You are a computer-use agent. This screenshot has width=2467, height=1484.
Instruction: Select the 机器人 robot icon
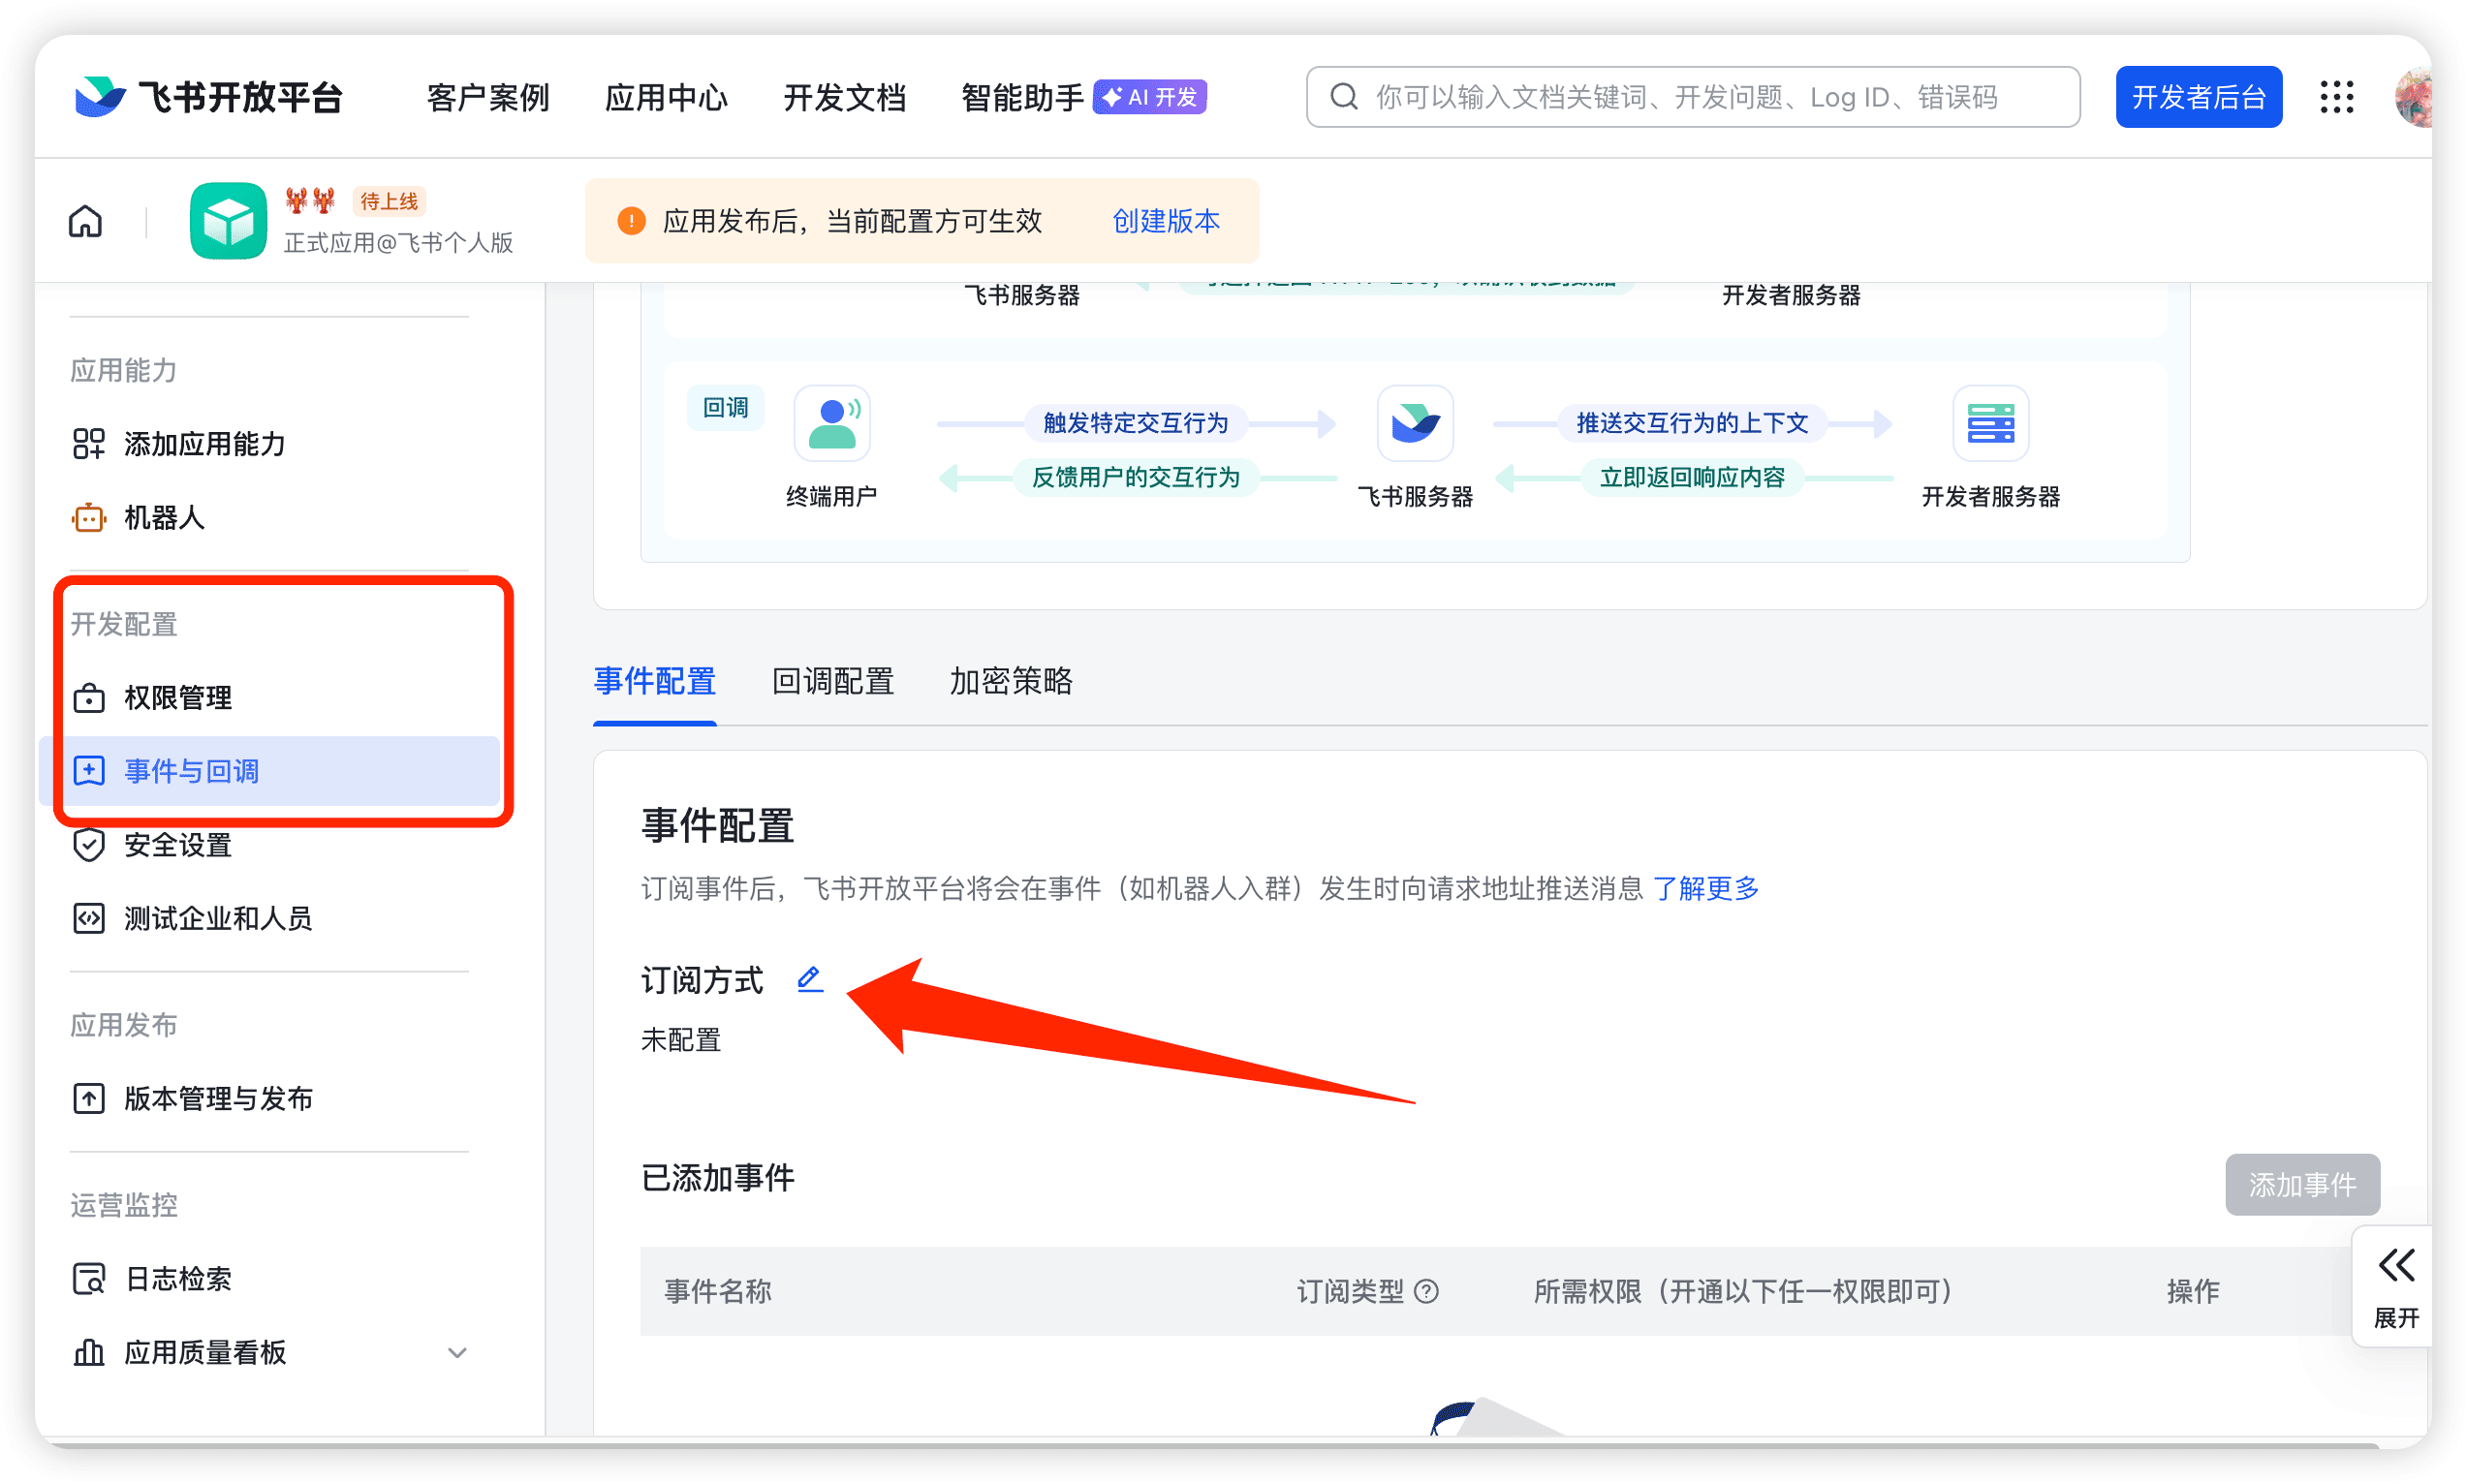(x=89, y=517)
